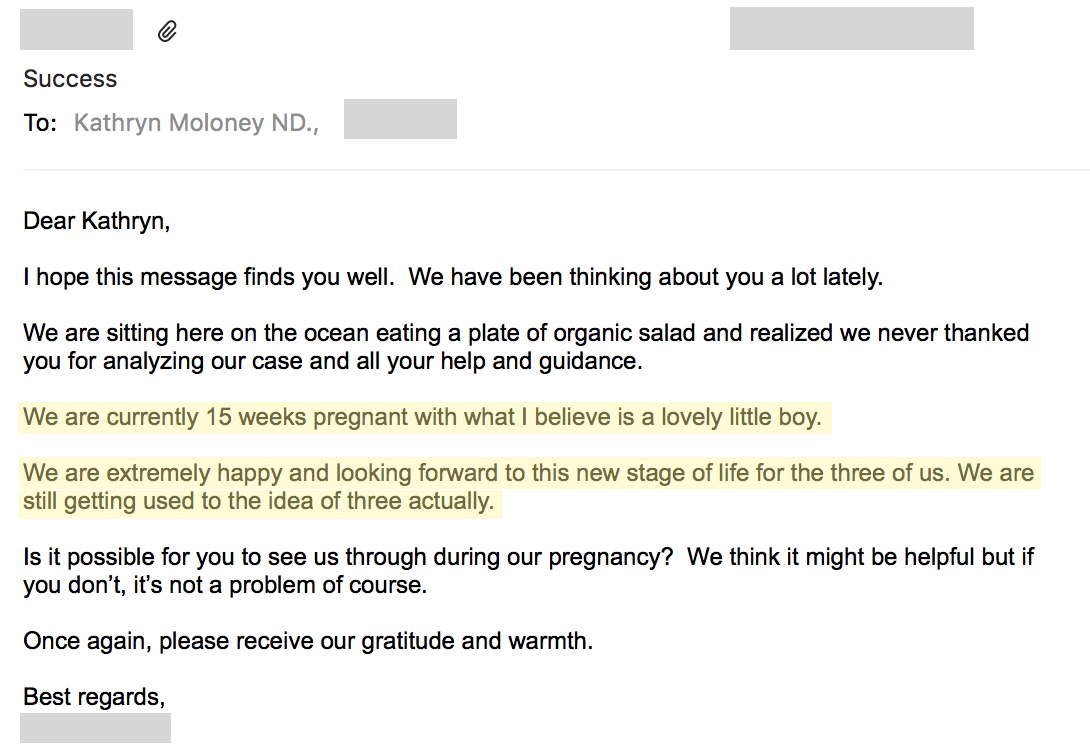This screenshot has width=1090, height=752.
Task: Click the header divider line
Action: coord(556,170)
